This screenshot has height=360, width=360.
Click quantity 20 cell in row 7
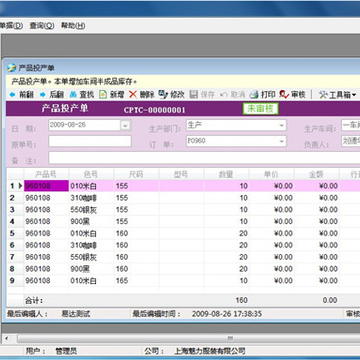226,257
